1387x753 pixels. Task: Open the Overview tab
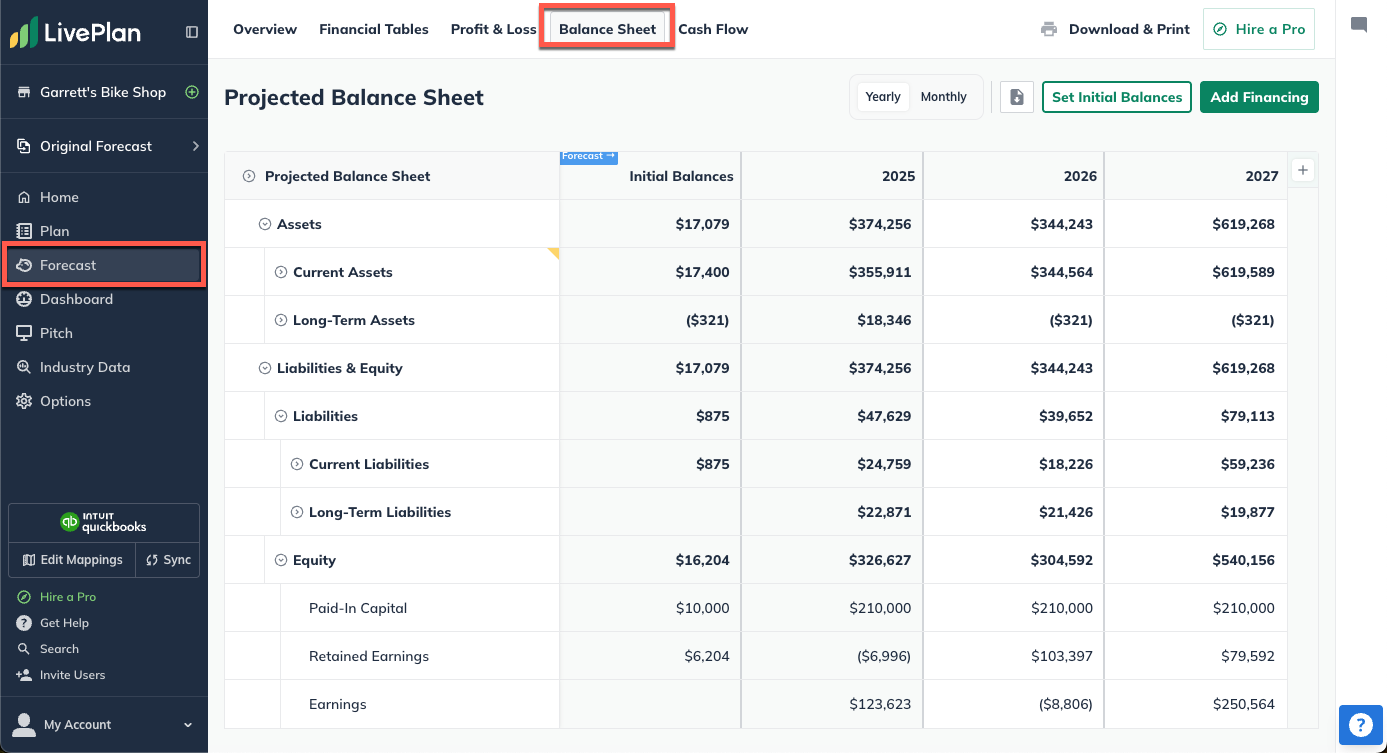pyautogui.click(x=264, y=29)
